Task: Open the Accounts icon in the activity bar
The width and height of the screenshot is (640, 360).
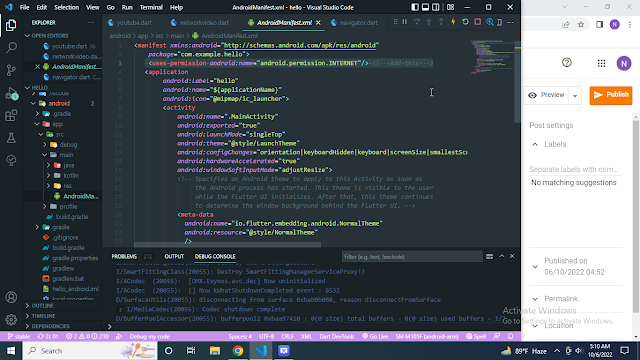Action: point(11,297)
